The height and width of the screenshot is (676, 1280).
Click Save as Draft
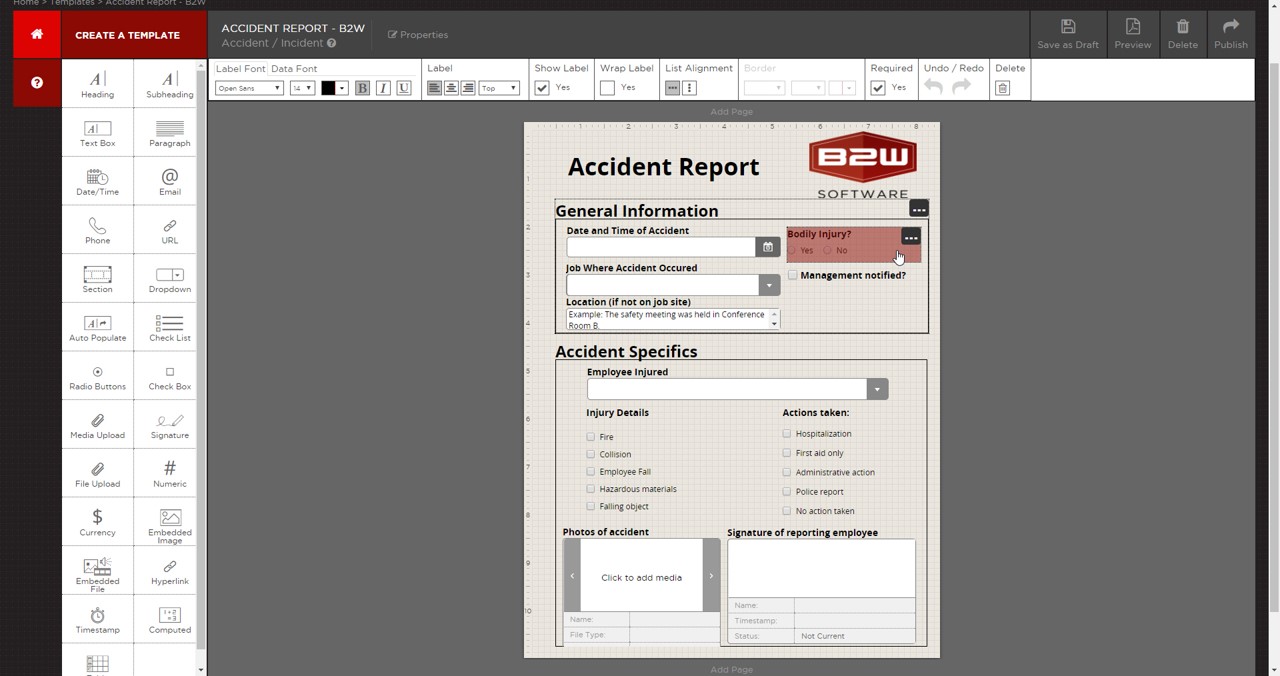[1068, 34]
